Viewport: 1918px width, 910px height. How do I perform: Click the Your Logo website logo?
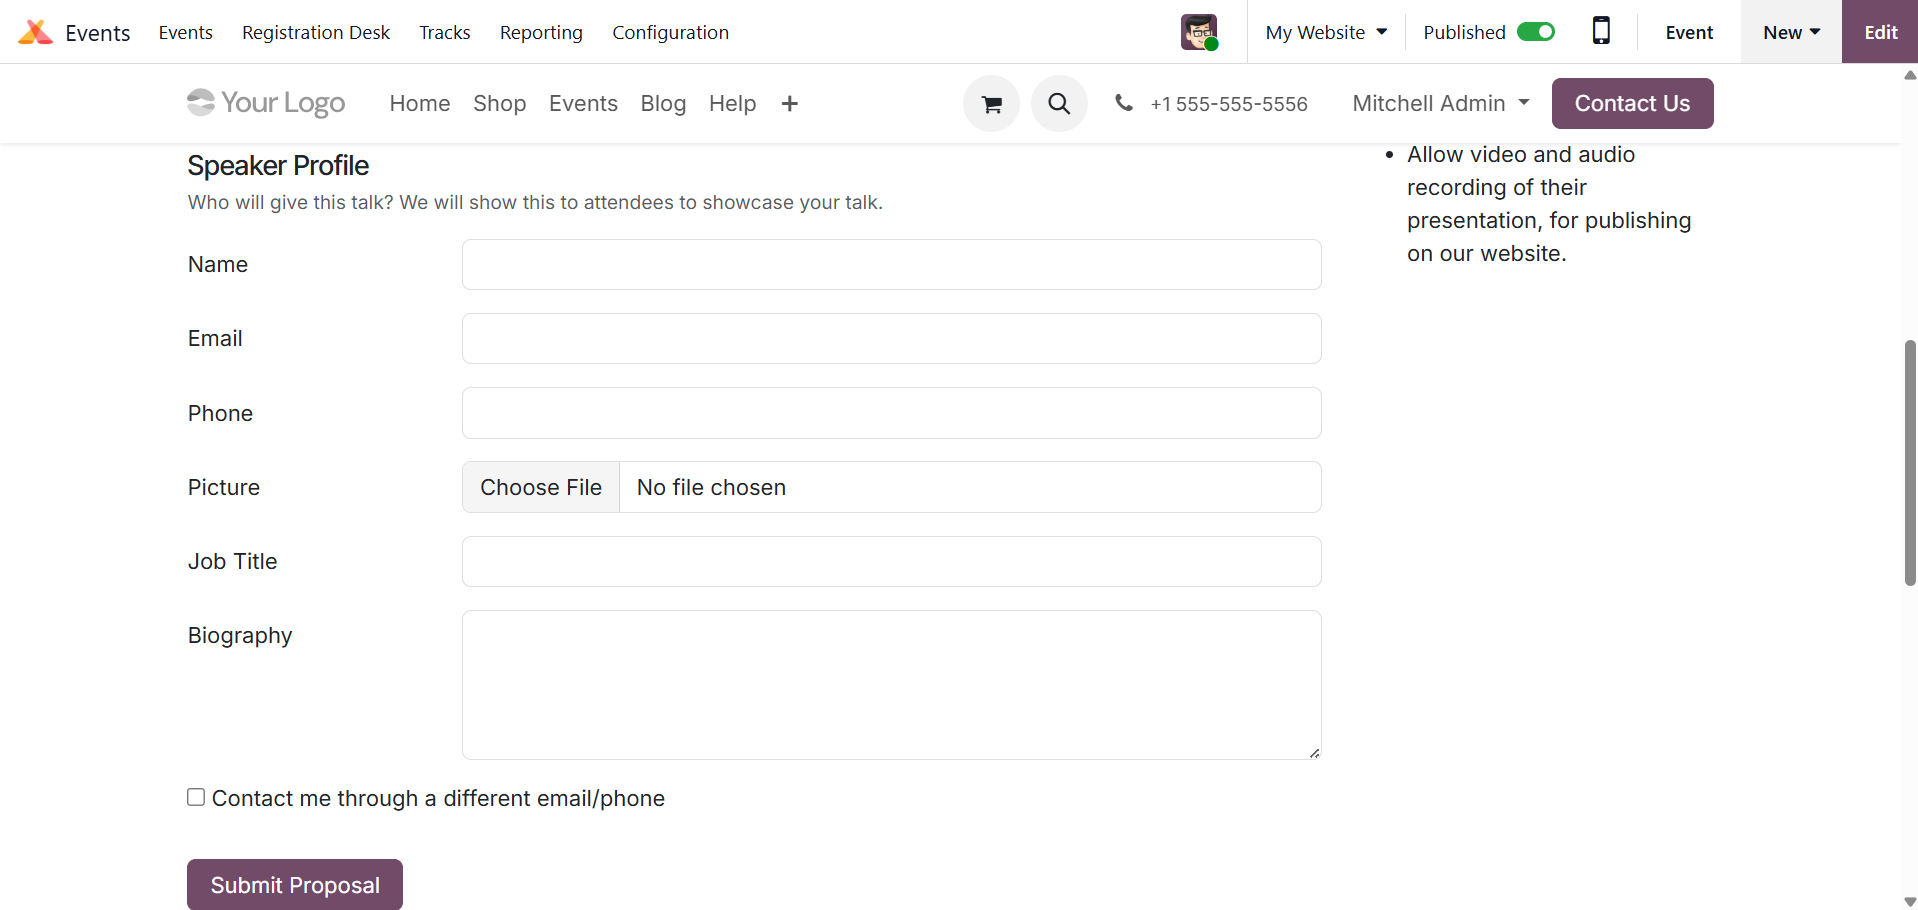pyautogui.click(x=266, y=103)
